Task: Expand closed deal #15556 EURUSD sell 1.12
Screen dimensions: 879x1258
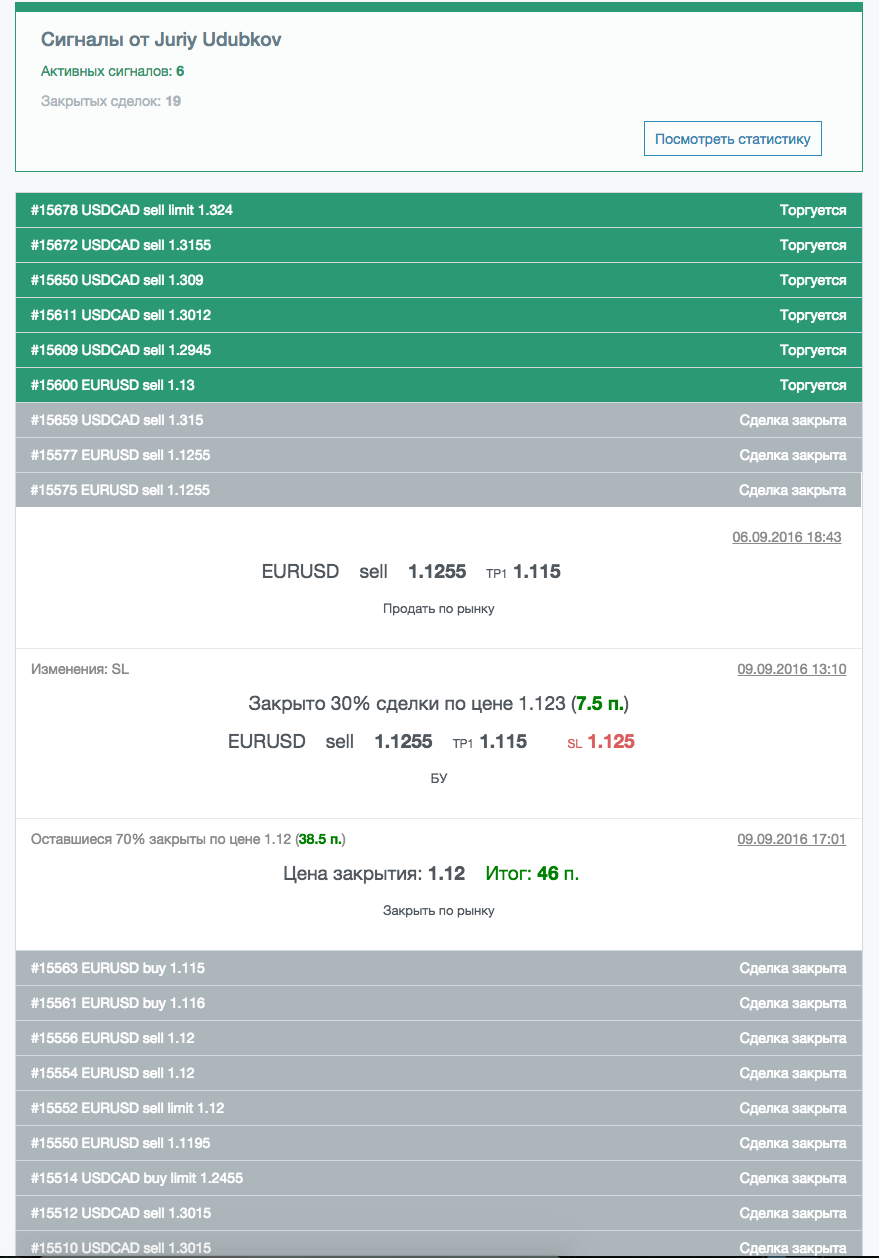Action: pos(438,1038)
